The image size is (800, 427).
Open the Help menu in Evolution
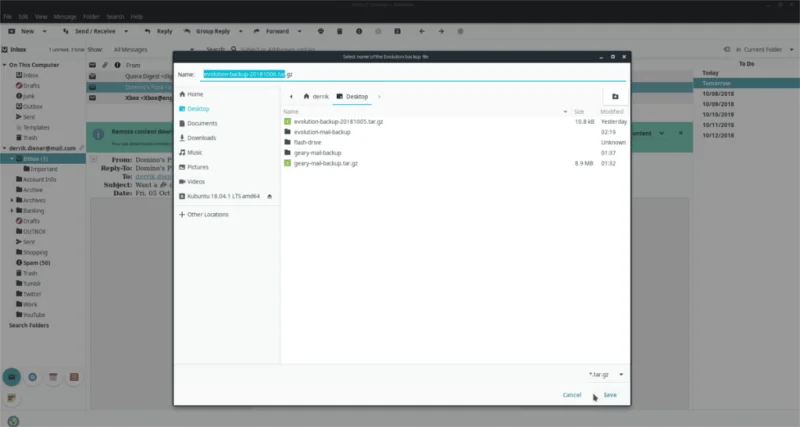click(136, 16)
